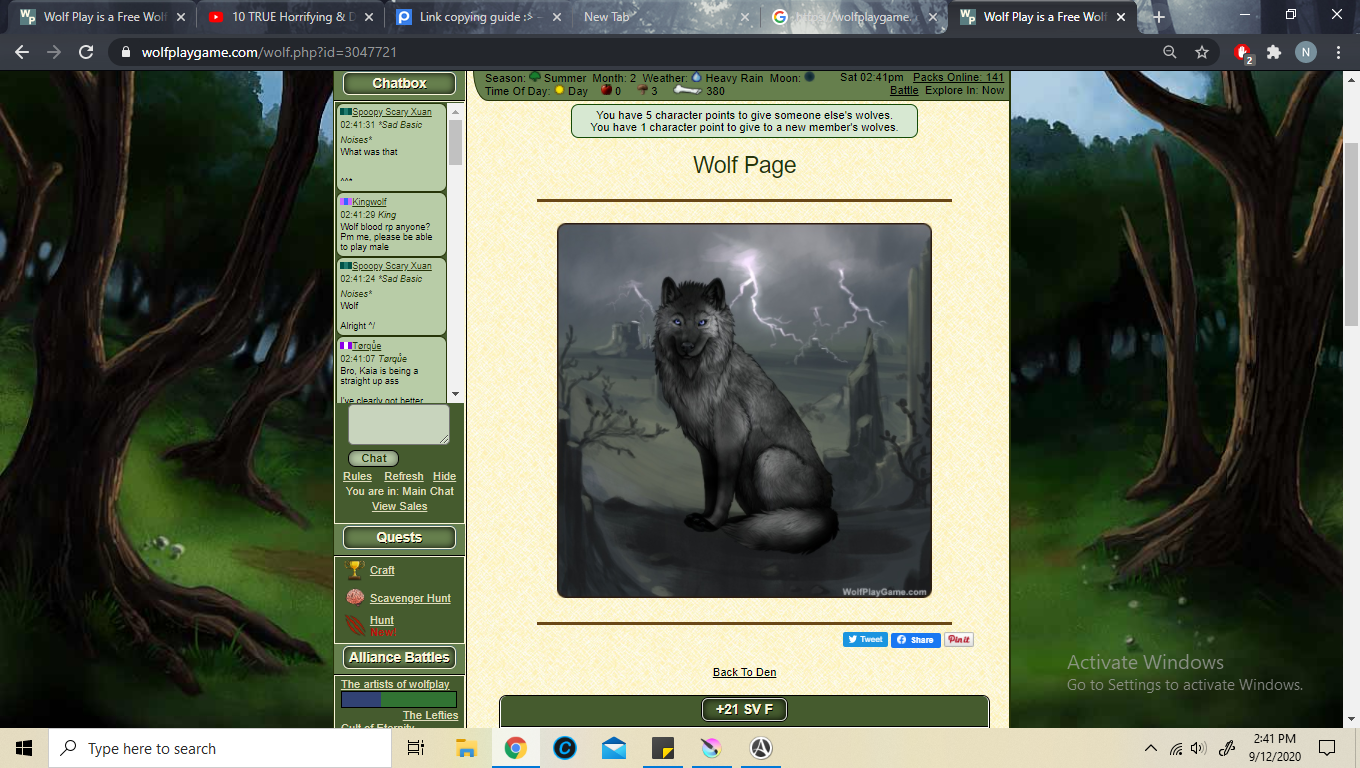This screenshot has width=1360, height=768.
Task: Click the Chat send button
Action: tap(373, 458)
